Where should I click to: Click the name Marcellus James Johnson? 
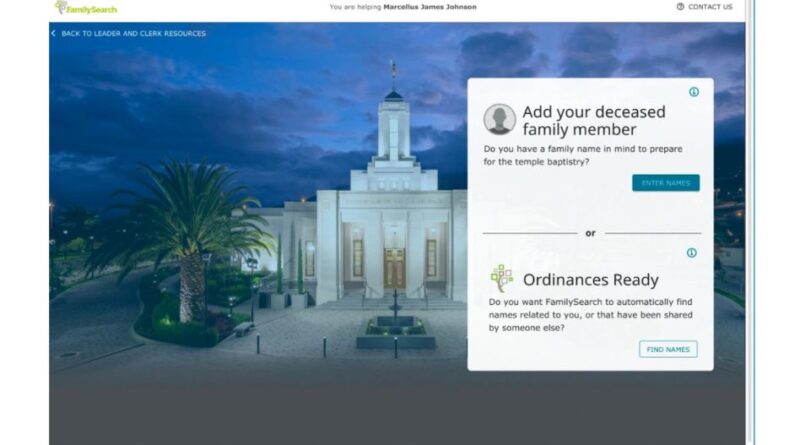430,7
